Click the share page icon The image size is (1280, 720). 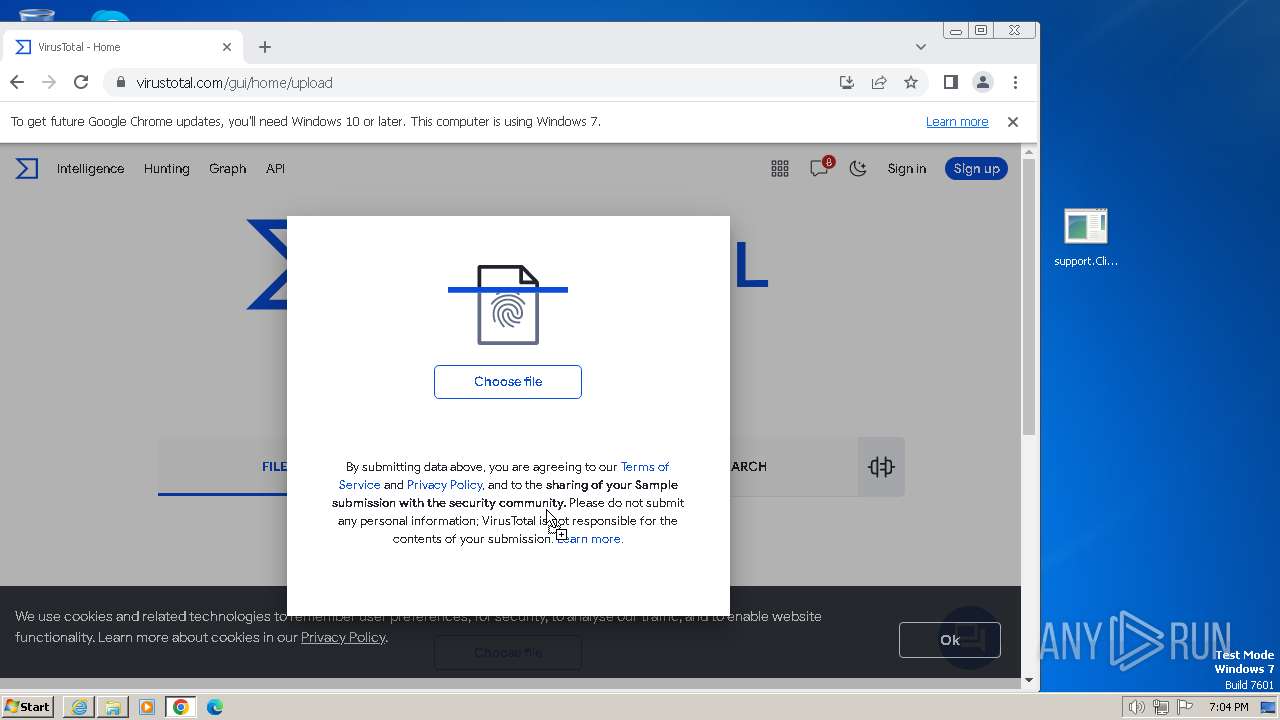tap(879, 83)
